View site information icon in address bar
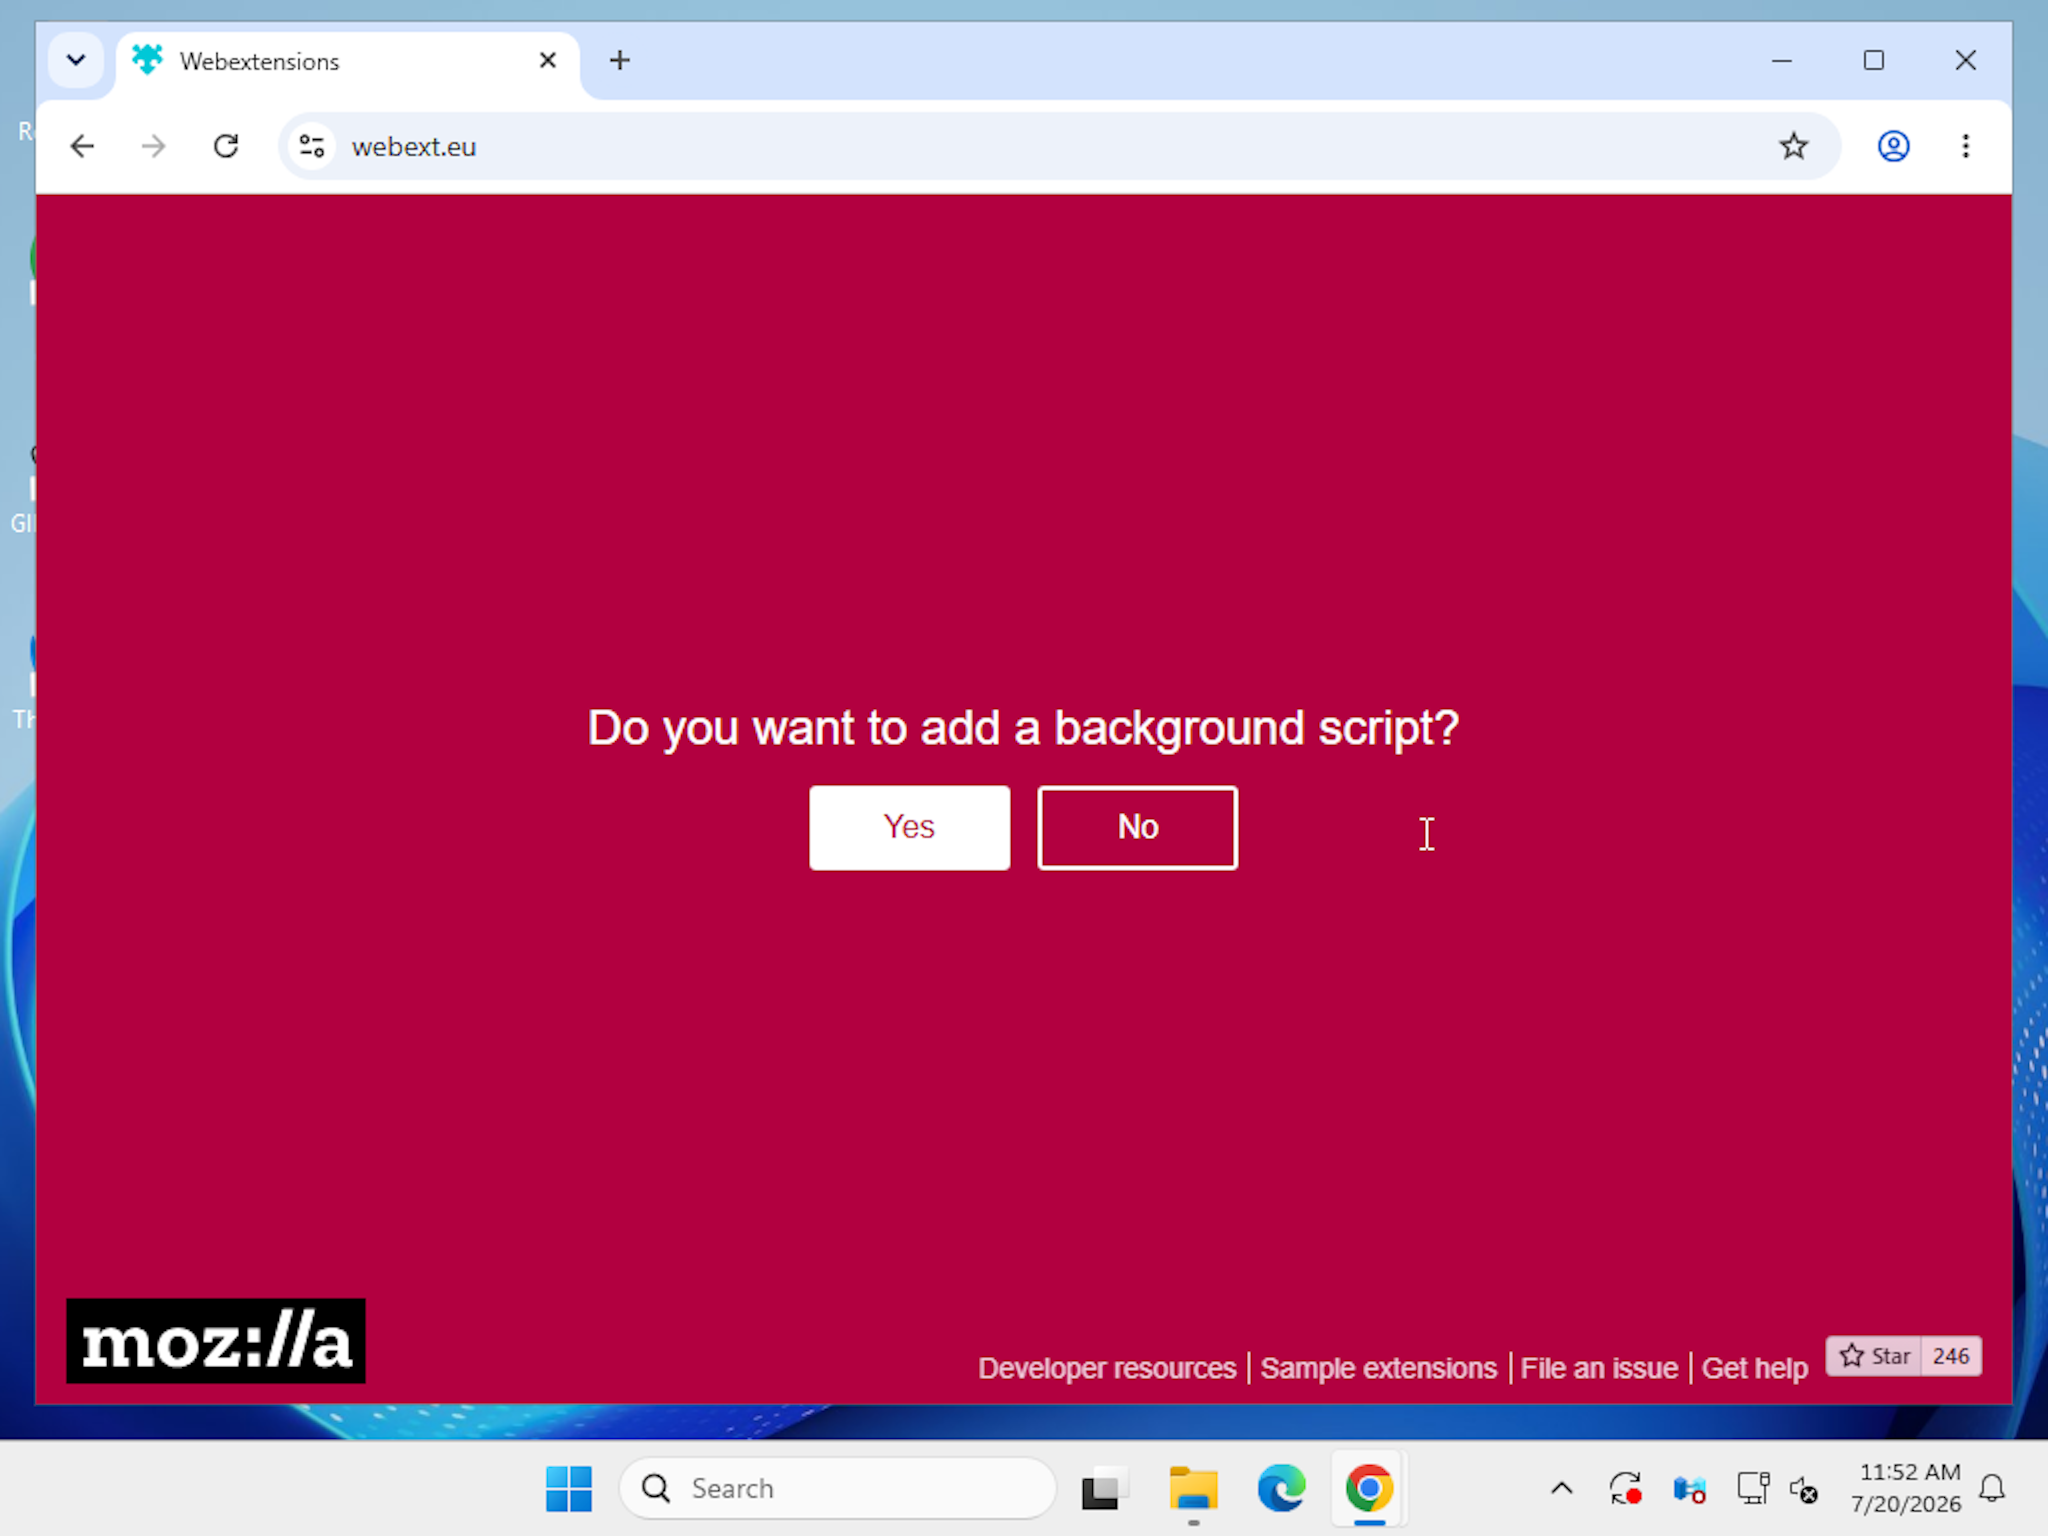The image size is (2048, 1536). [x=312, y=146]
